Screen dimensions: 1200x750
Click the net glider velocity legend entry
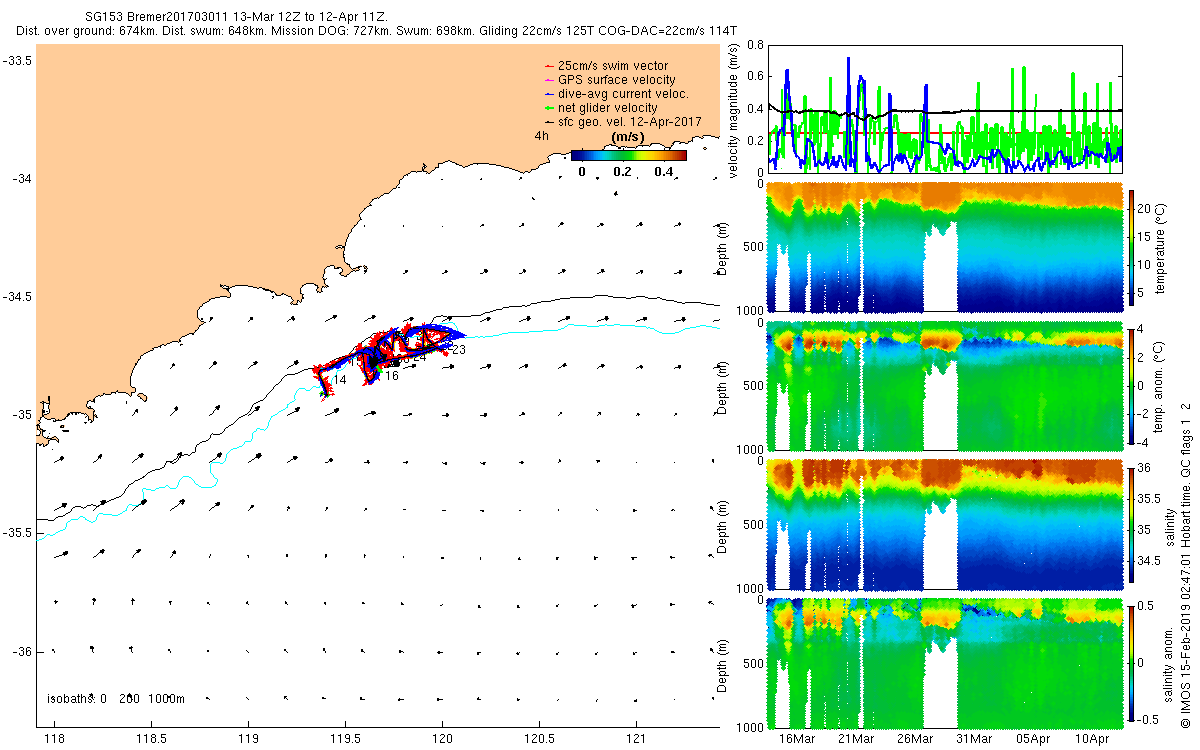pyautogui.click(x=608, y=108)
